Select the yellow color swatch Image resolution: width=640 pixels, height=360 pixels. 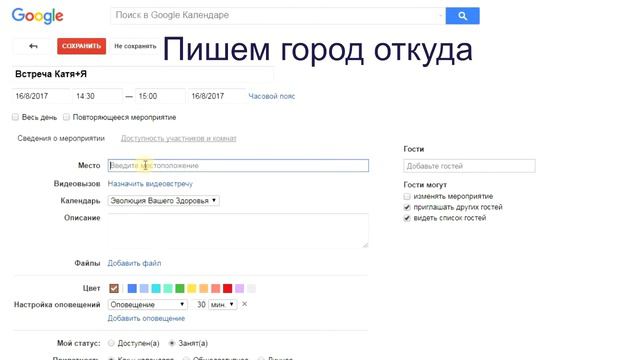192,289
